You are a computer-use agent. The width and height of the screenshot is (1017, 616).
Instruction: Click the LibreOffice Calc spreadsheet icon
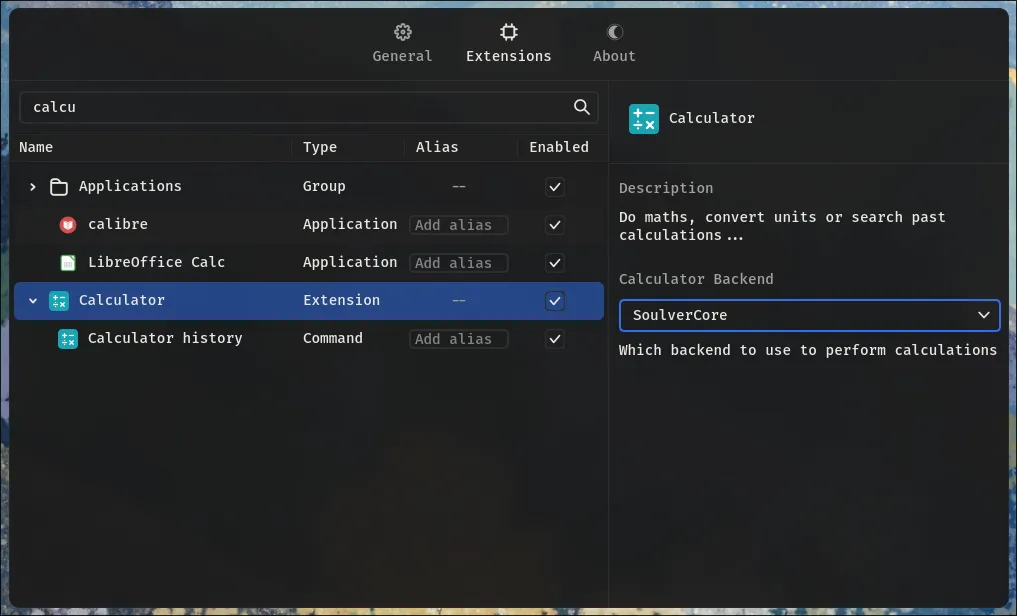pyautogui.click(x=68, y=263)
